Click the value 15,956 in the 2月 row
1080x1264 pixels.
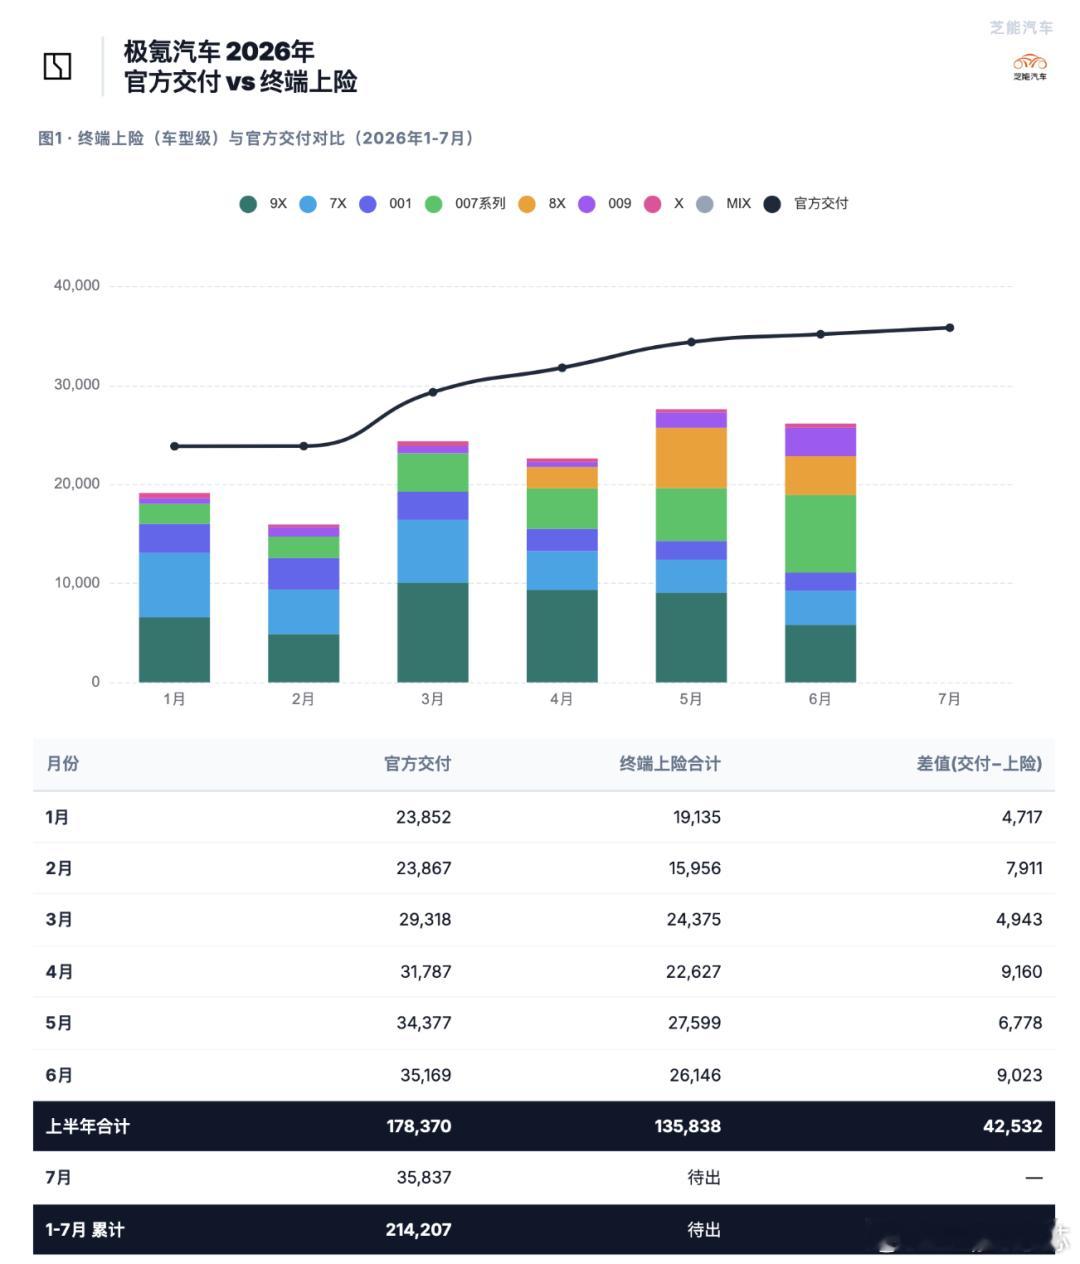coord(695,868)
